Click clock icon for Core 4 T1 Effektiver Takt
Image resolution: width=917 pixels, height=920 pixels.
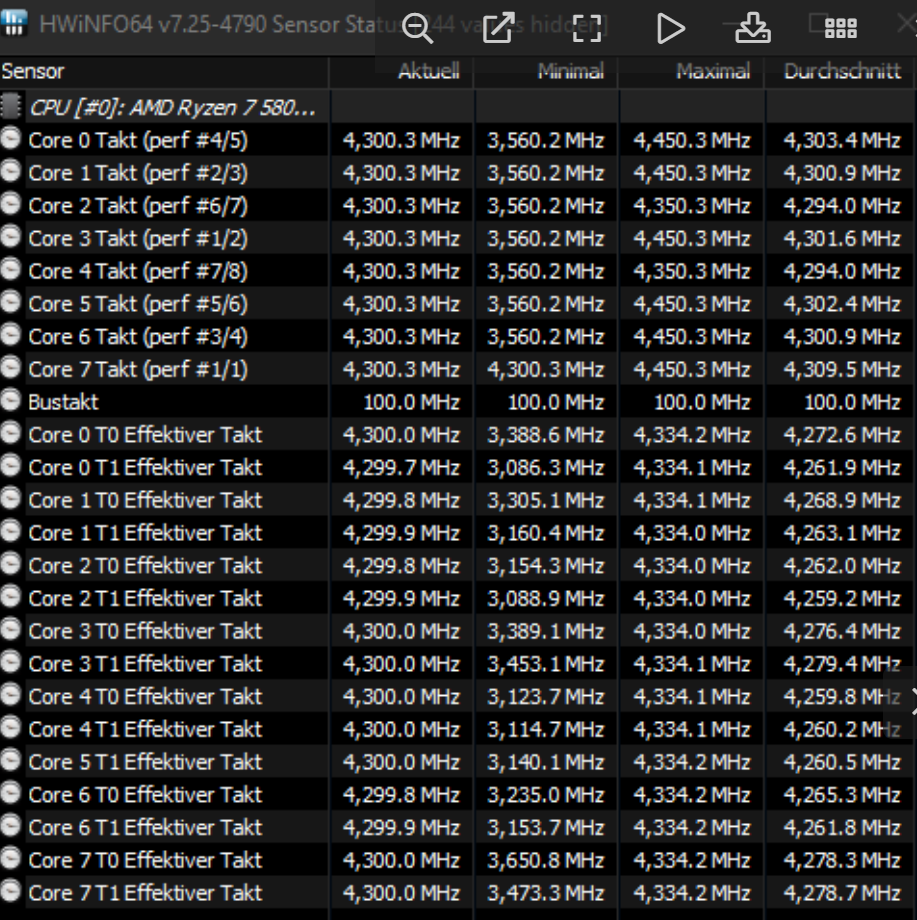point(11,728)
